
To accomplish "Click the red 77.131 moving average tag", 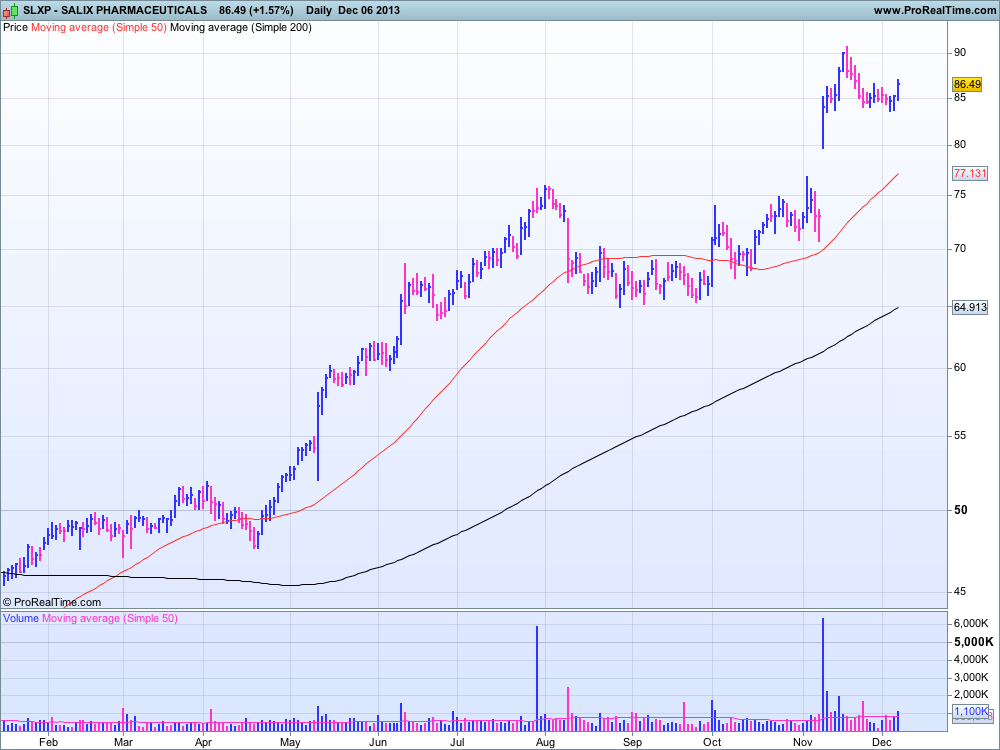I will click(969, 173).
